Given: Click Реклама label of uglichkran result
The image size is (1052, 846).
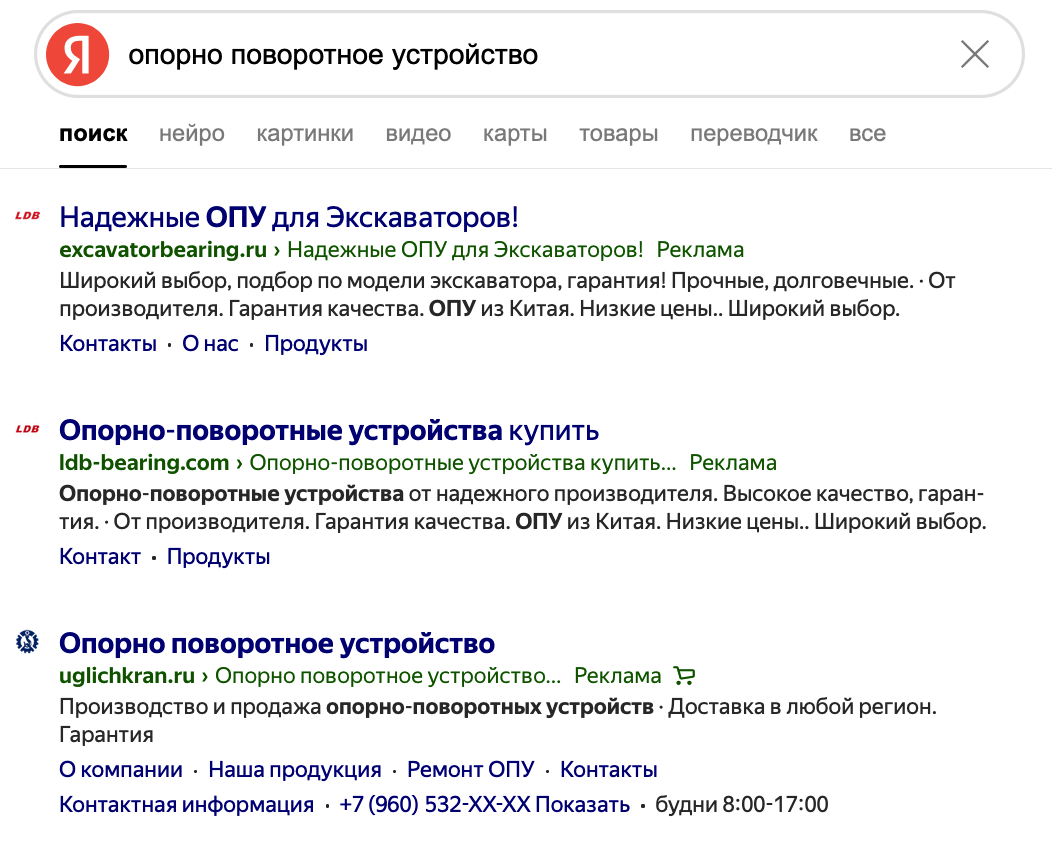Looking at the screenshot, I should [617, 676].
